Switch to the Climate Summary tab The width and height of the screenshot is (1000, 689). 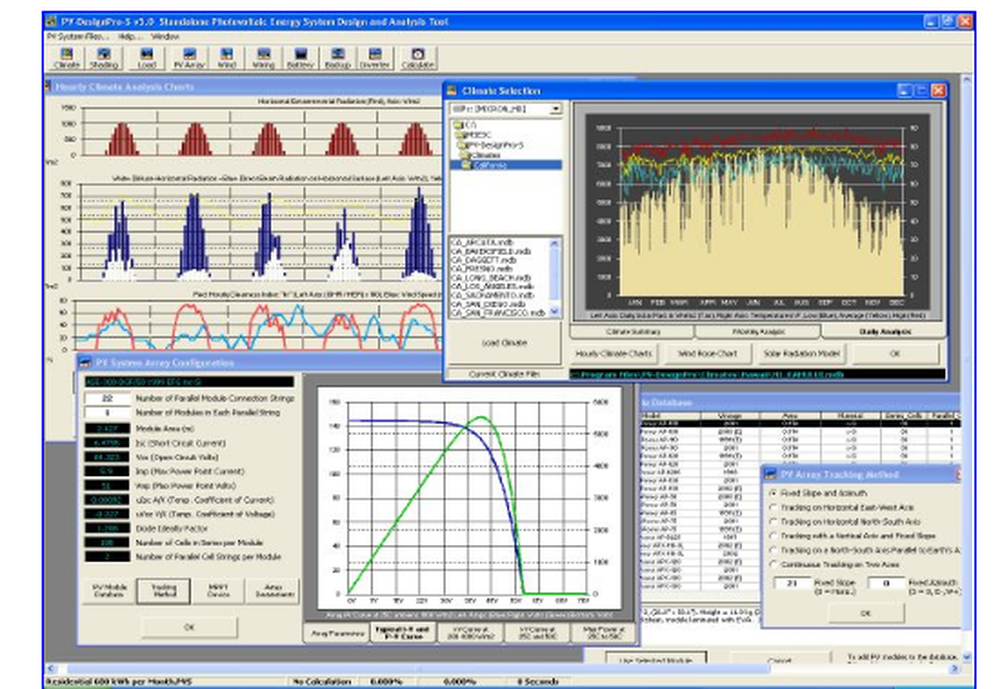pyautogui.click(x=633, y=332)
